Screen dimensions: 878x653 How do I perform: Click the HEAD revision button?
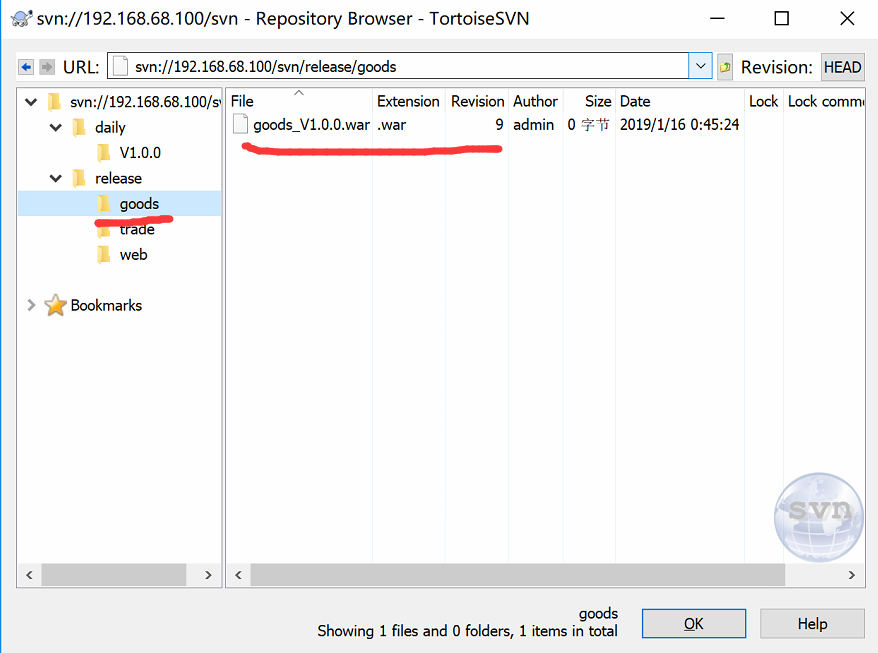[x=843, y=67]
